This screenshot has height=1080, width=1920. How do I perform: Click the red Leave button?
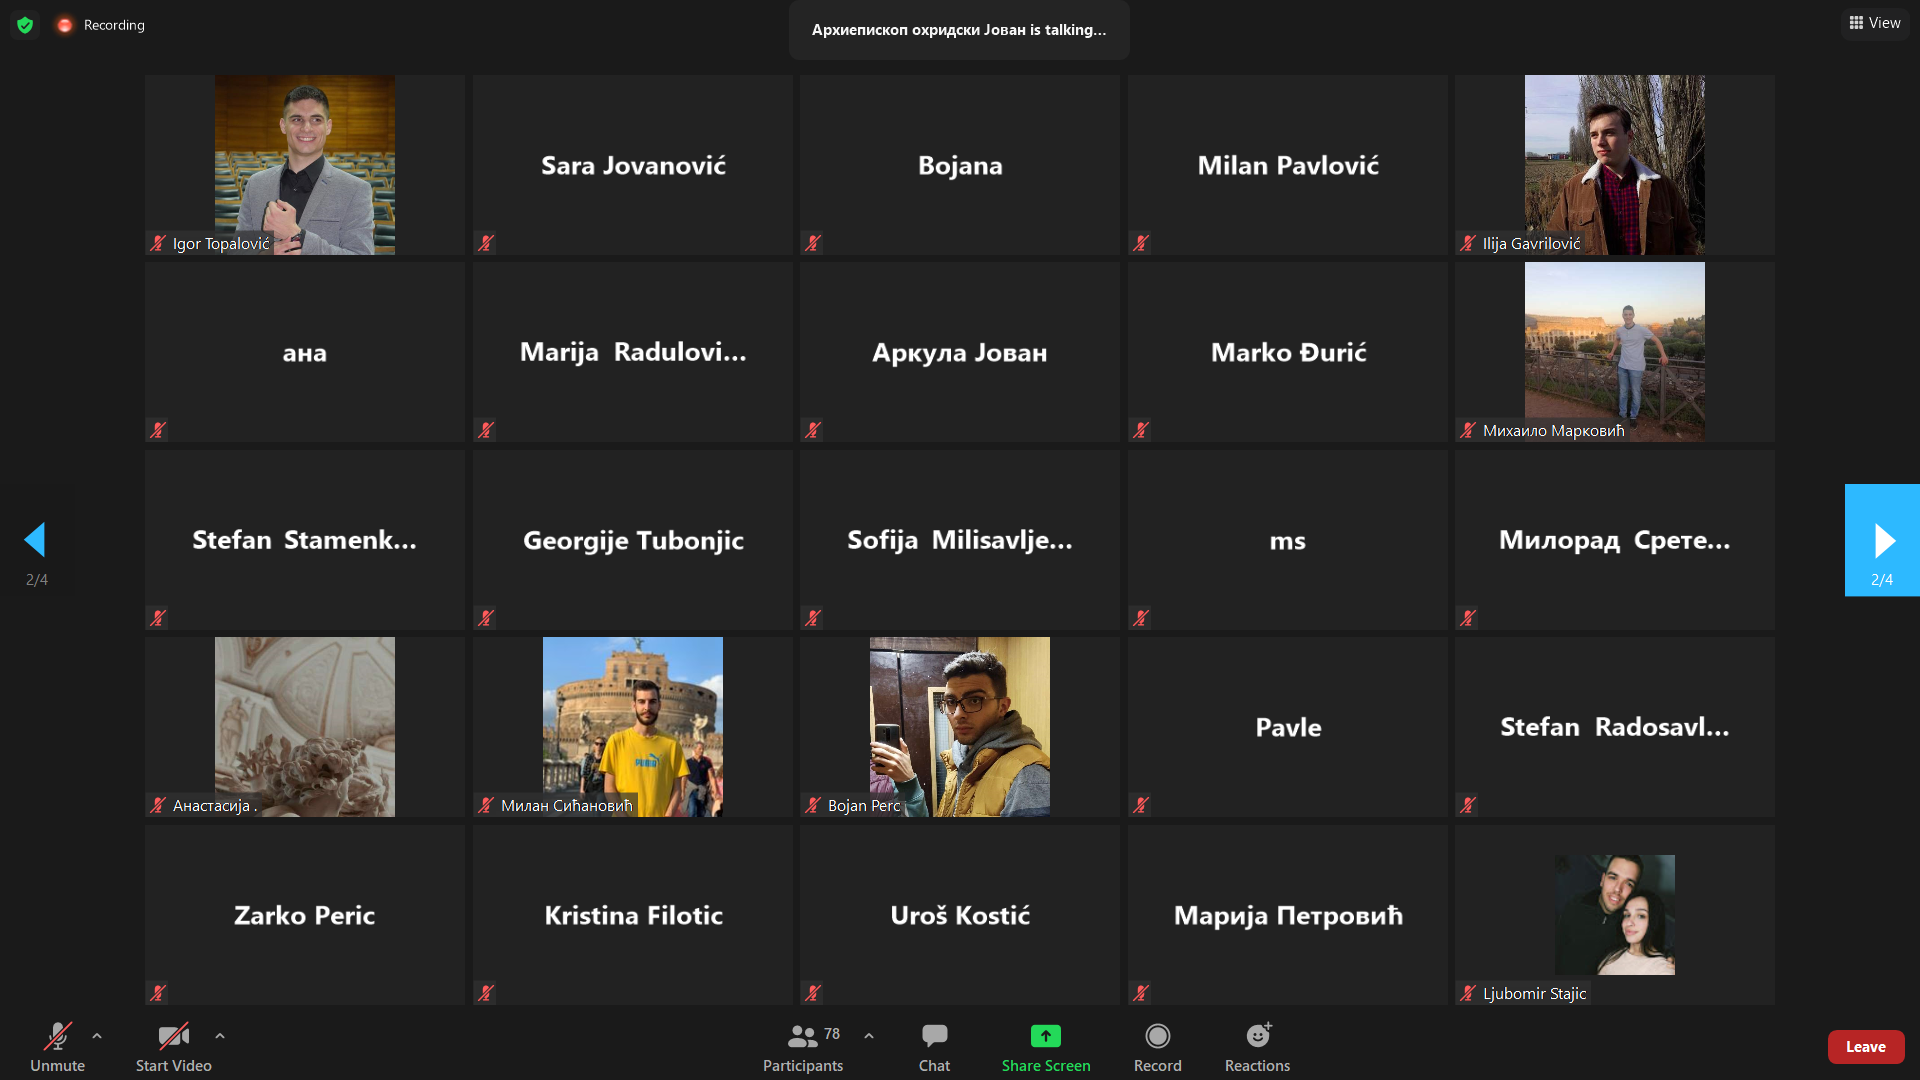point(1865,1047)
